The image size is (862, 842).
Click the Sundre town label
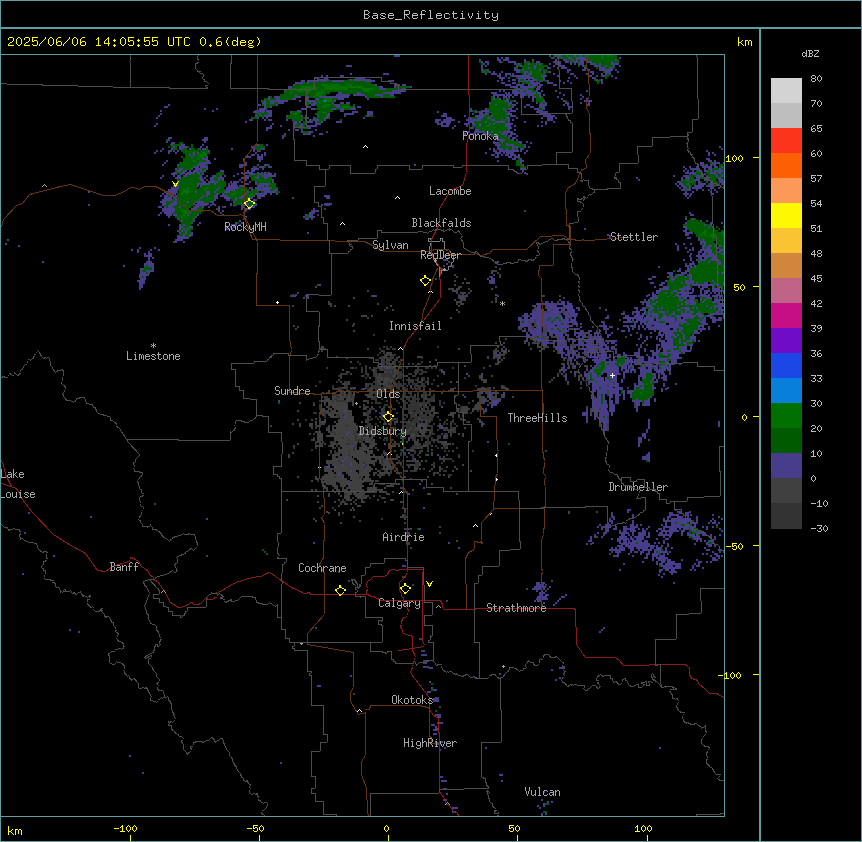(292, 391)
